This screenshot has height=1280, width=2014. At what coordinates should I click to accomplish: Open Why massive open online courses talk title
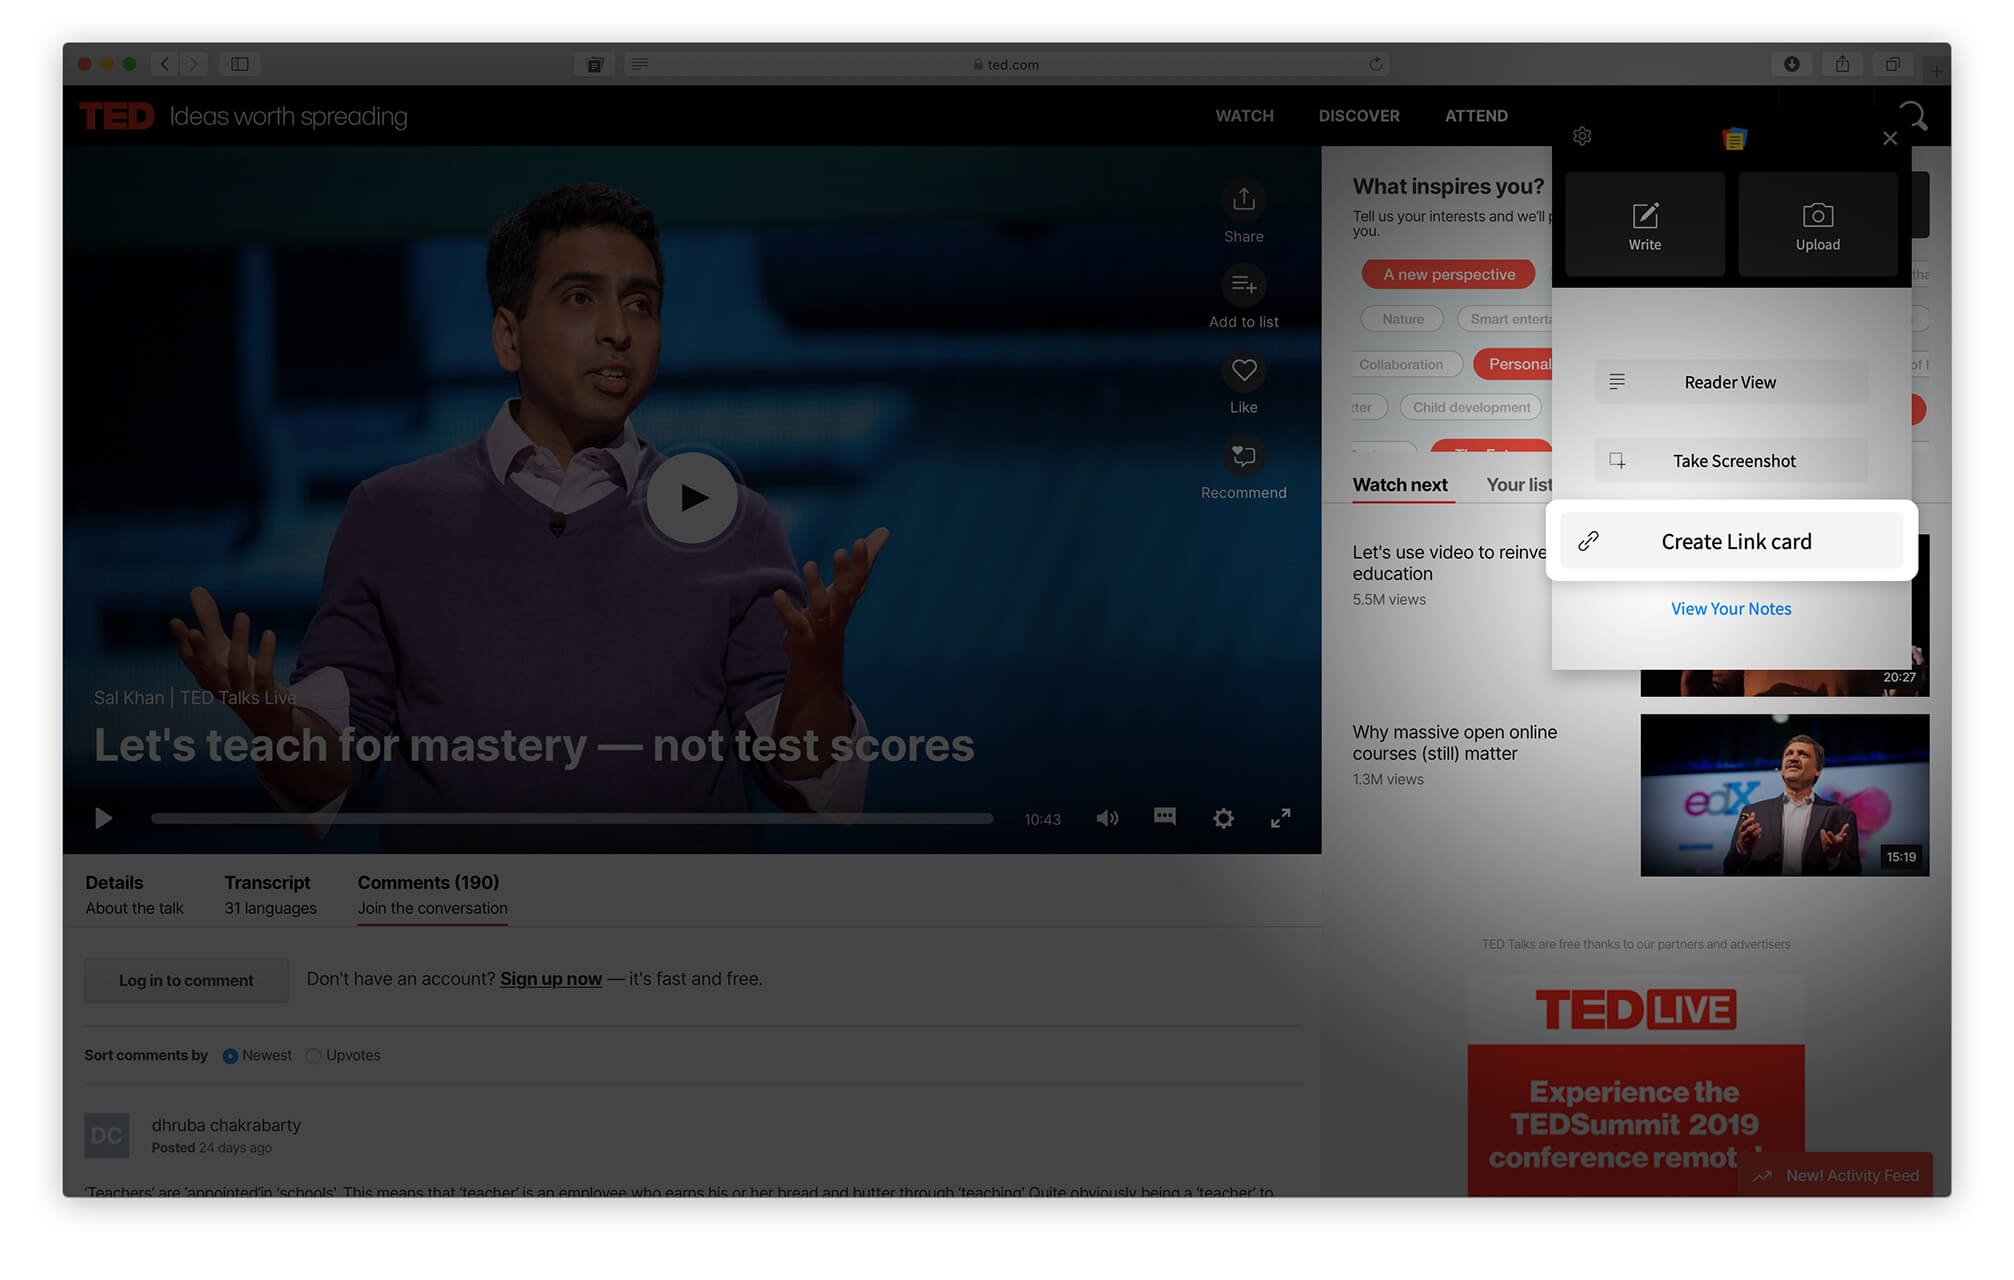[1455, 743]
